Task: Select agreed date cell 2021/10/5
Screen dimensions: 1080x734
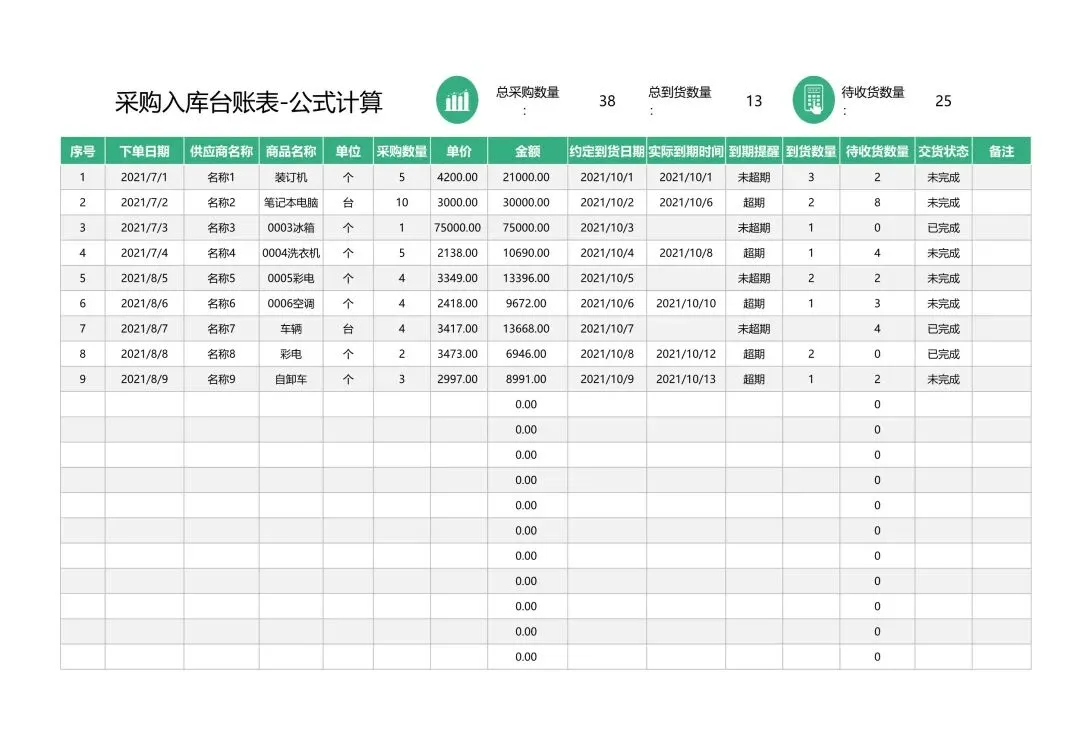Action: (x=607, y=278)
